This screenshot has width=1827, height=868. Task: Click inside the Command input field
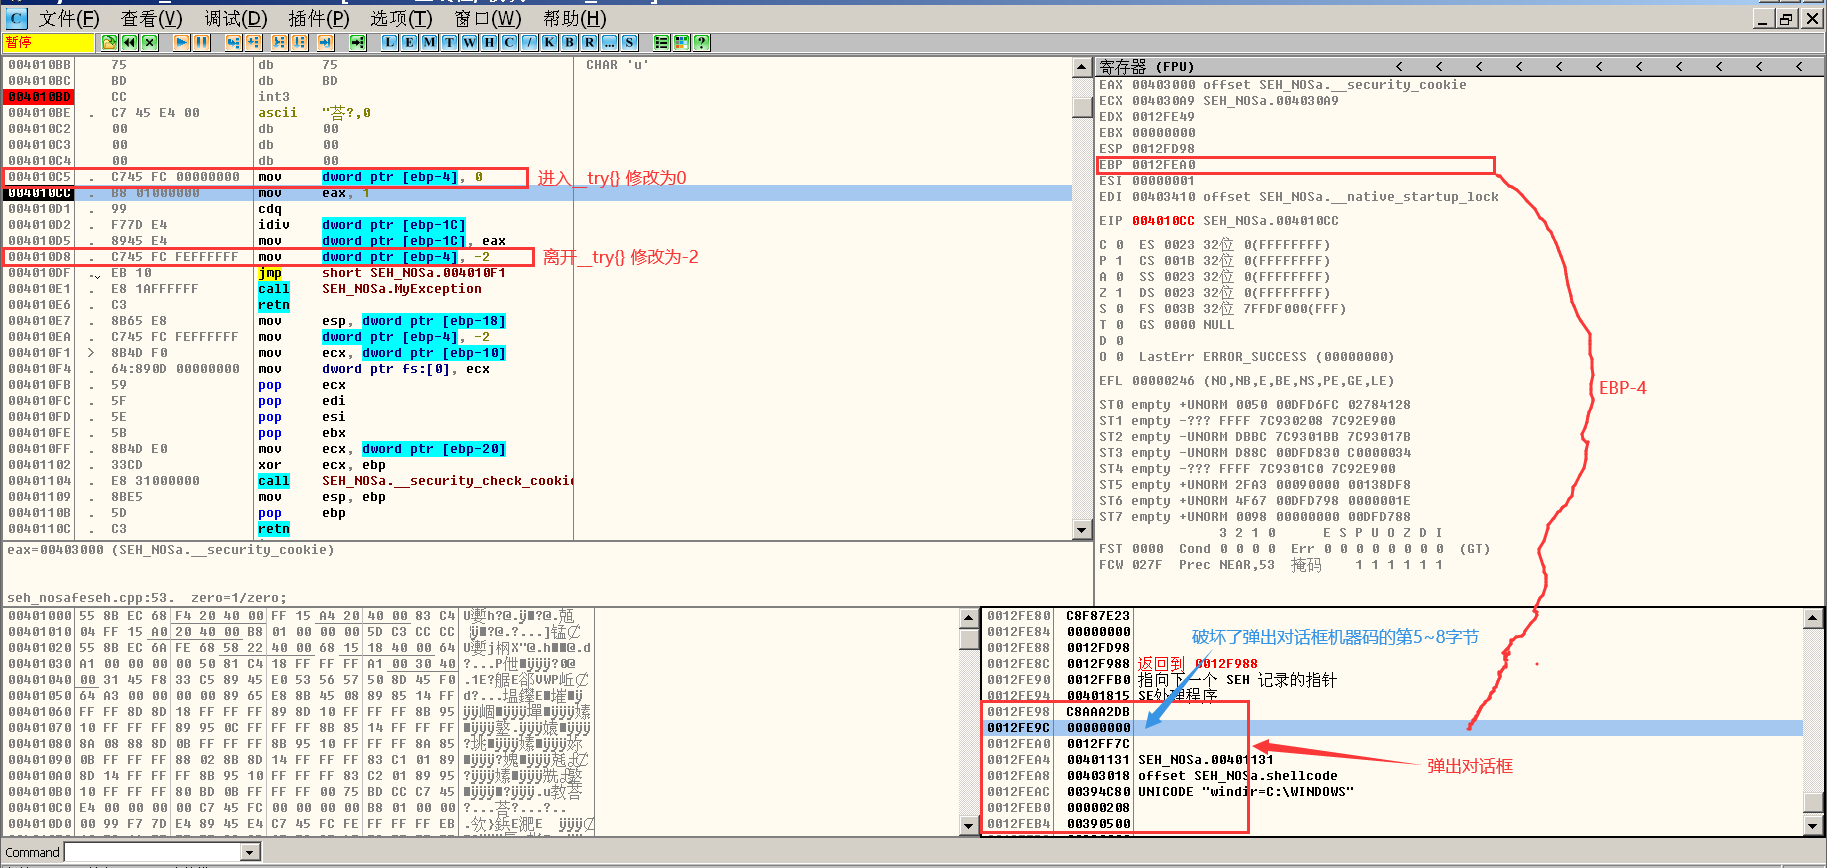tap(152, 852)
